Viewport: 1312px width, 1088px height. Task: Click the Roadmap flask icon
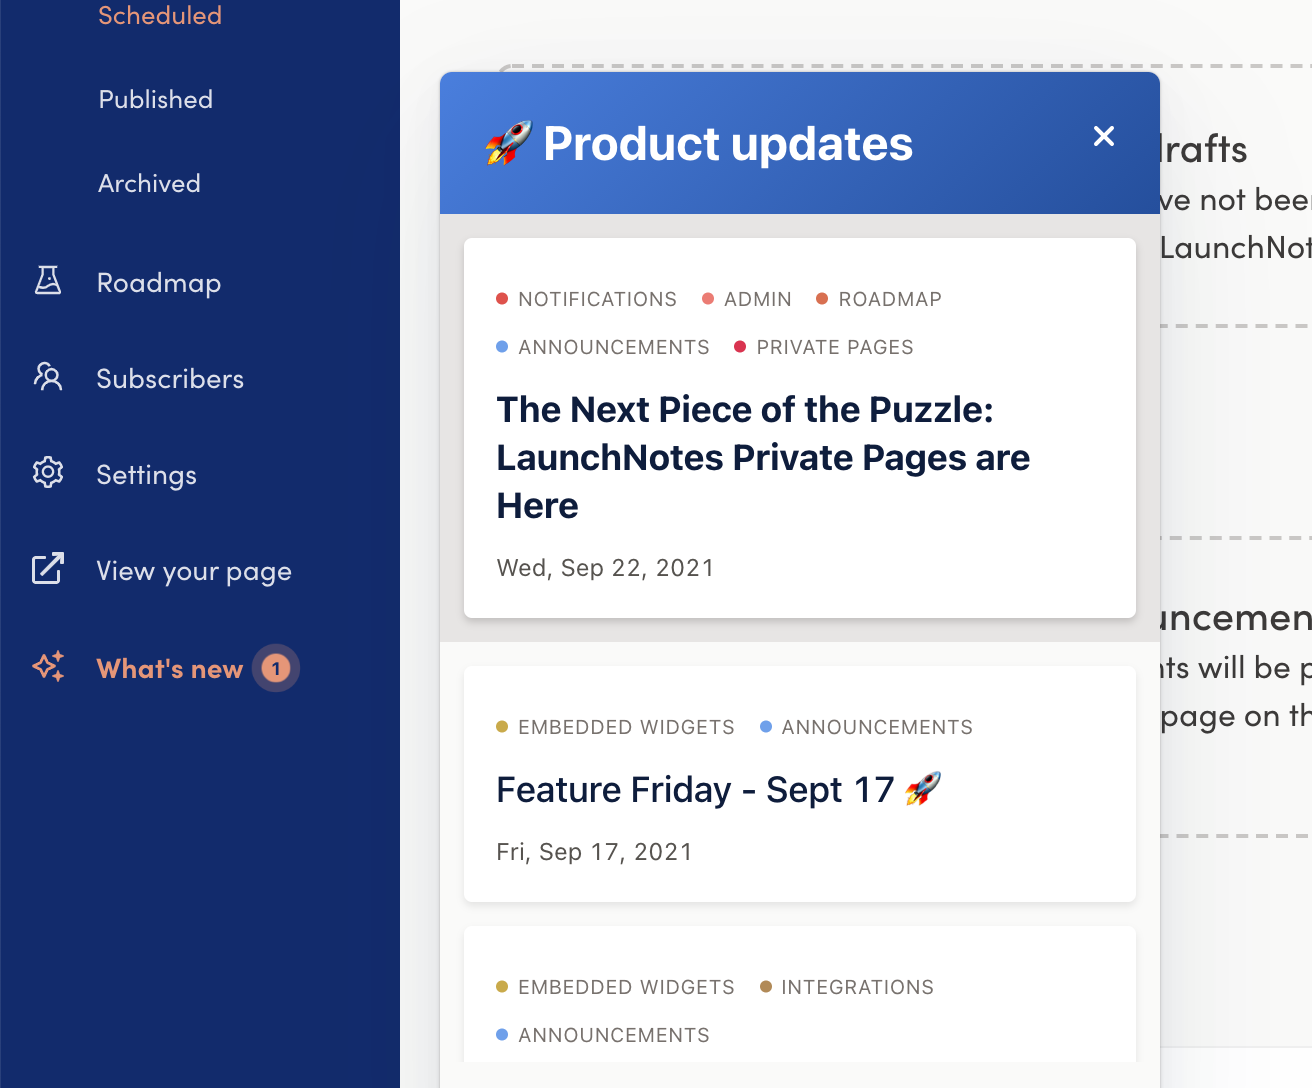pyautogui.click(x=48, y=281)
